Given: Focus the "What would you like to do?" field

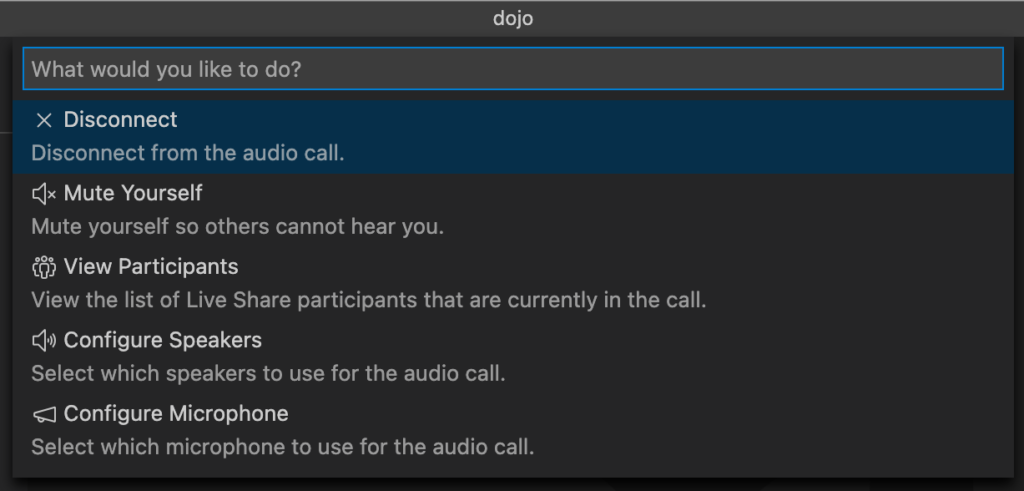Looking at the screenshot, I should coord(513,69).
